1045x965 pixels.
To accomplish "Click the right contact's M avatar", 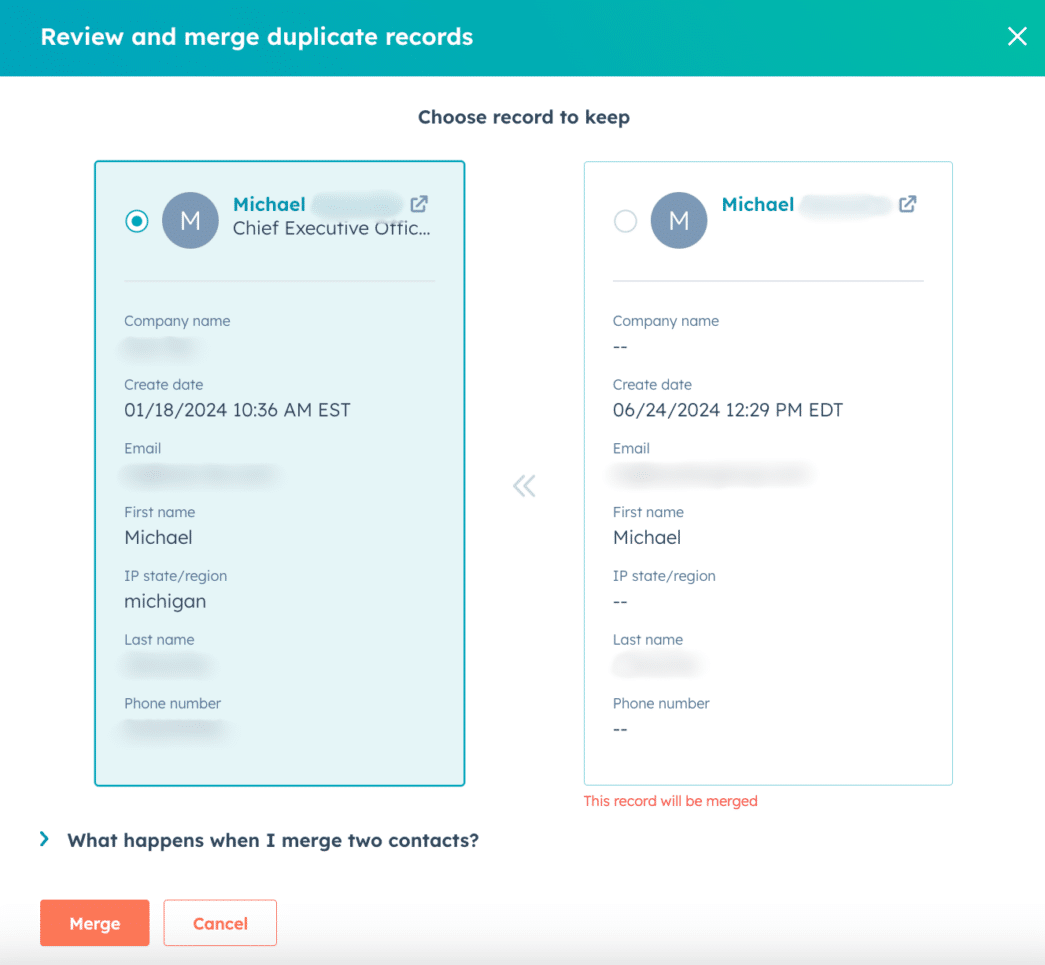I will (679, 221).
